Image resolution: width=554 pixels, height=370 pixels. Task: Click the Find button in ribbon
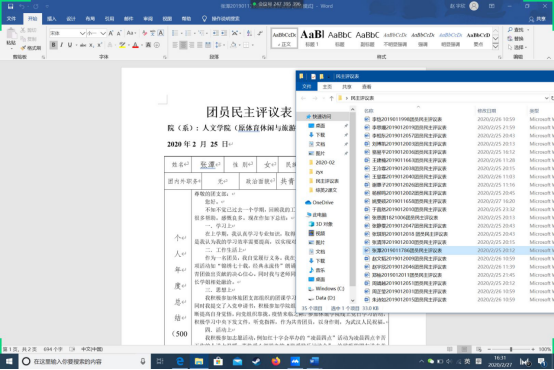(518, 30)
